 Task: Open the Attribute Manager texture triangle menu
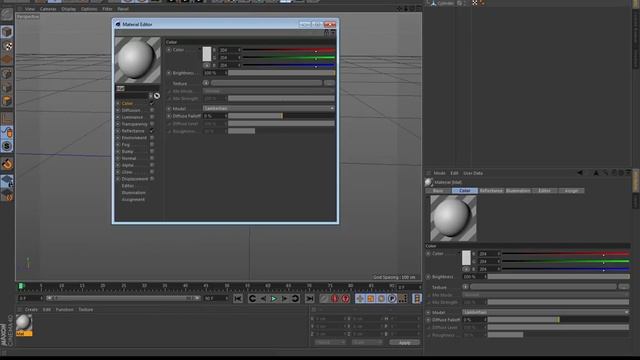pyautogui.click(x=465, y=287)
